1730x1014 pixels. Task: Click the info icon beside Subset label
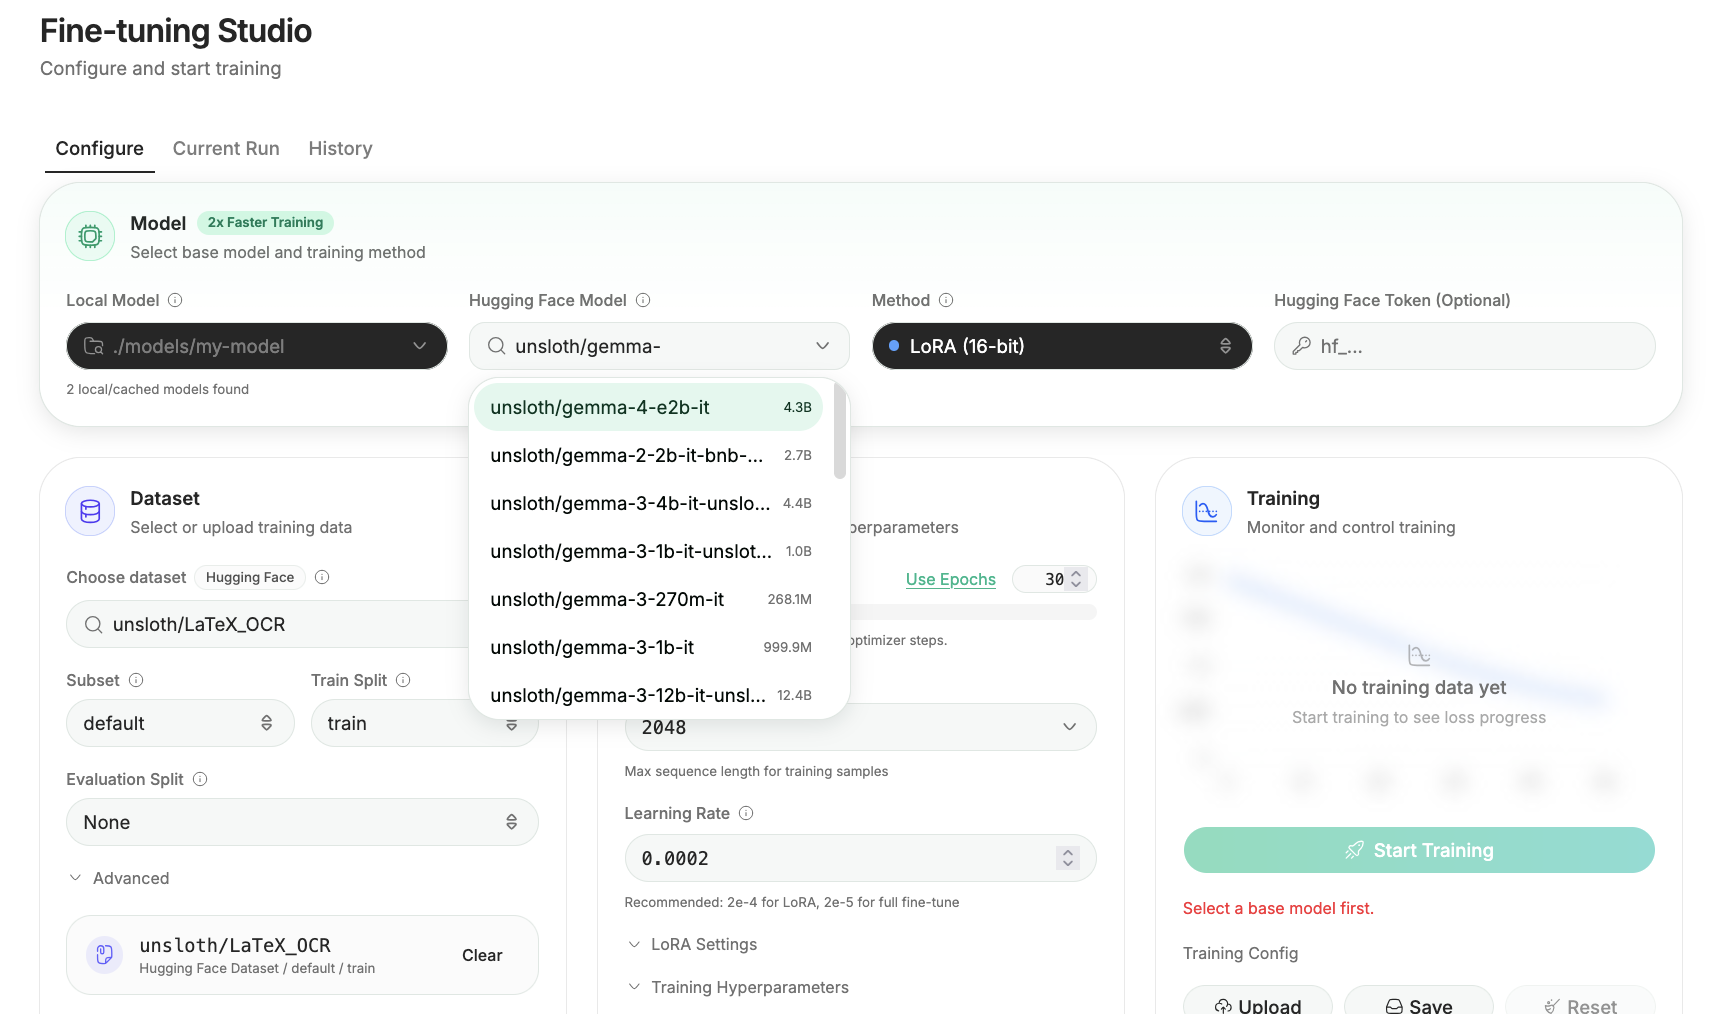(x=136, y=680)
